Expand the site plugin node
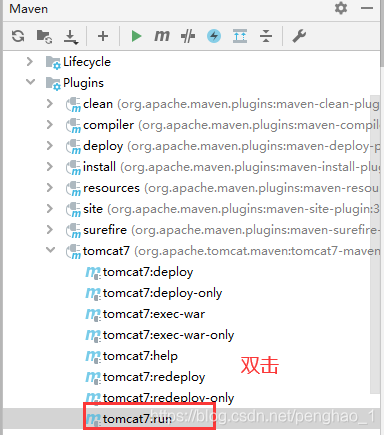384x435 pixels. pyautogui.click(x=50, y=209)
